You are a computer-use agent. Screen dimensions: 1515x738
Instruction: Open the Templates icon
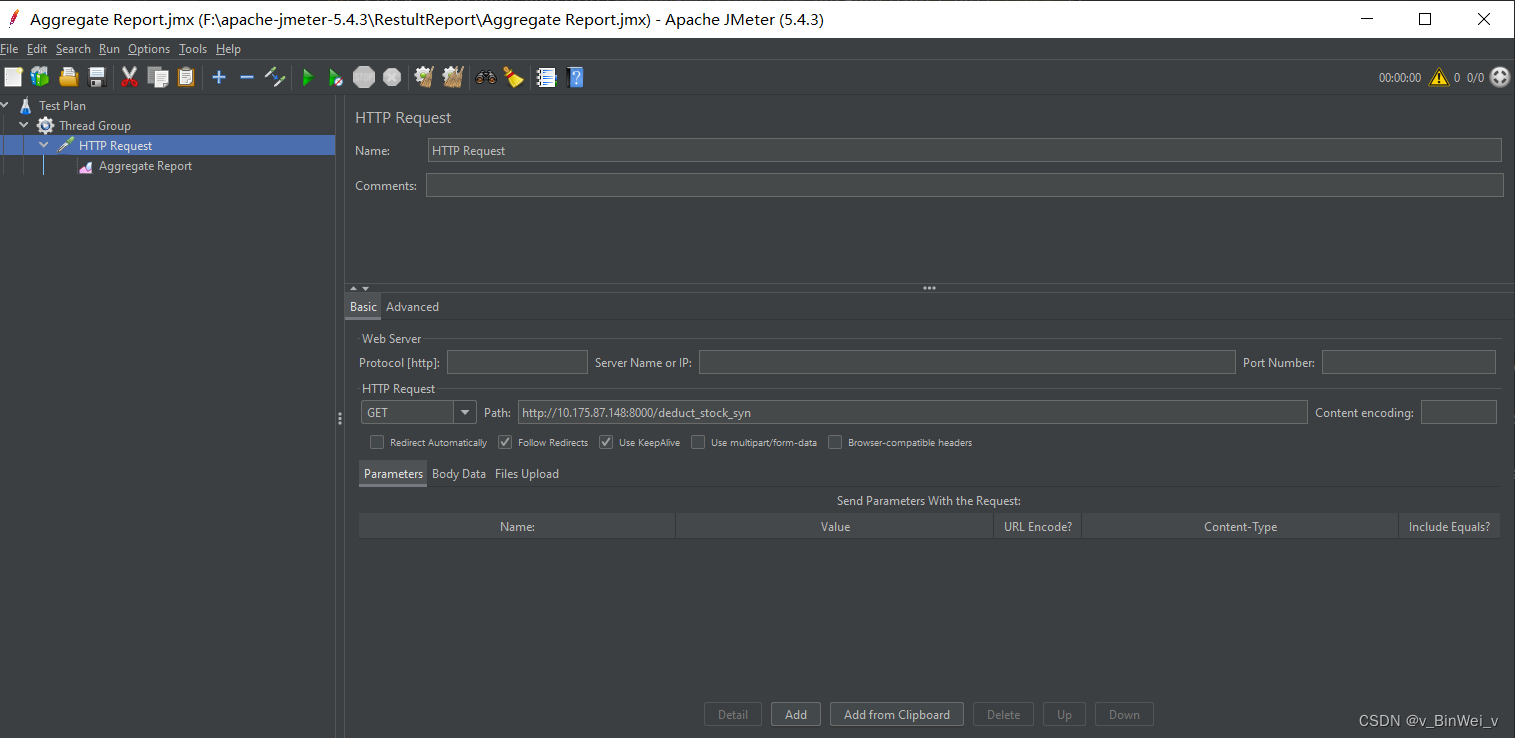click(40, 77)
